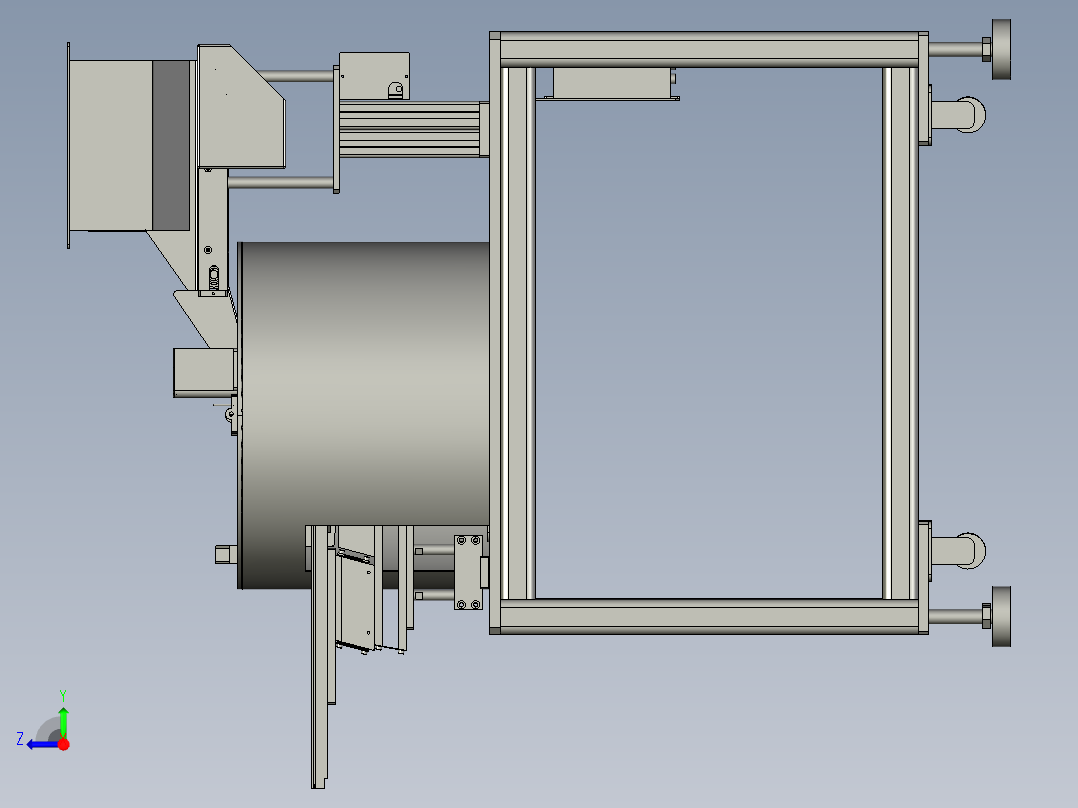Select the large cylindrical drum body

[x=364, y=415]
